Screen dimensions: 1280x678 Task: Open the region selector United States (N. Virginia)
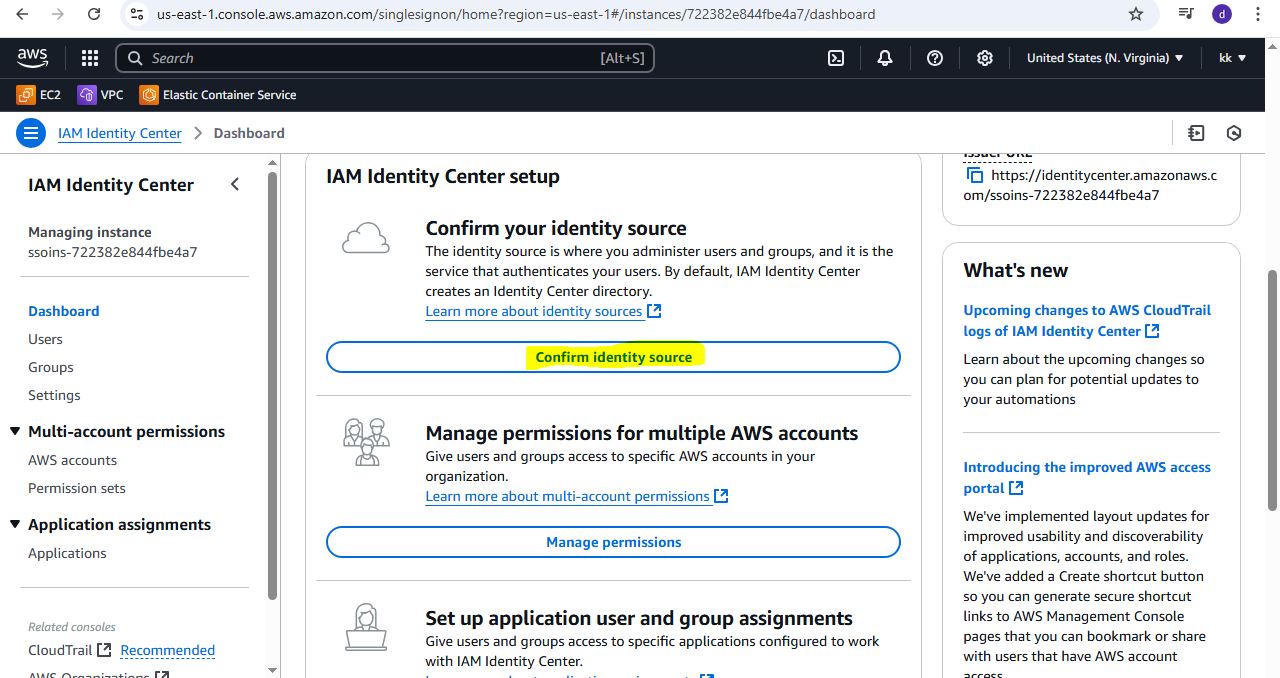[1104, 58]
